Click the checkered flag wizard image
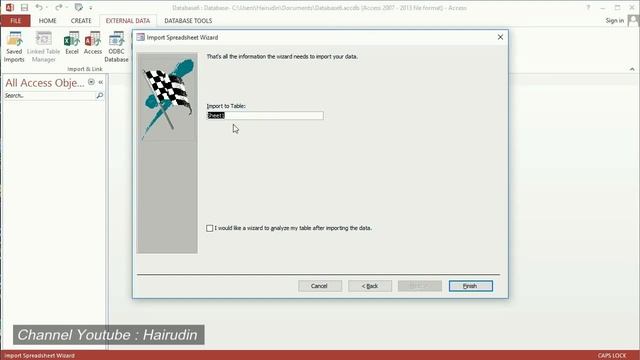The height and width of the screenshot is (360, 640). (168, 99)
